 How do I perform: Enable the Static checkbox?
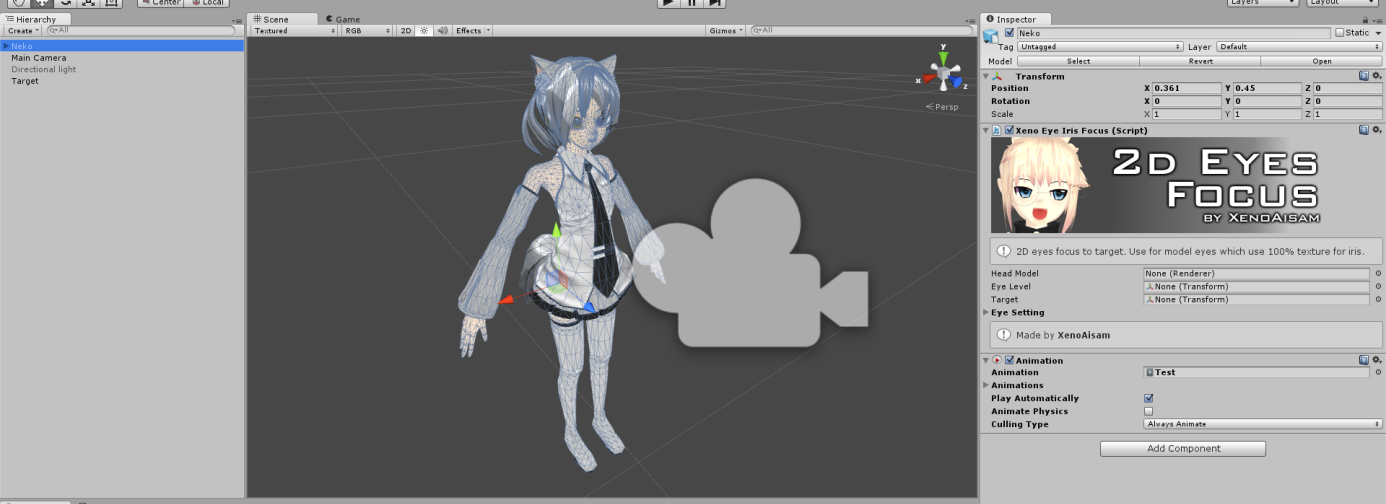(1340, 33)
